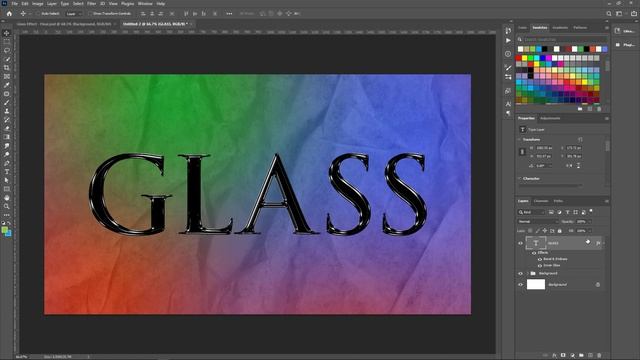Select the Pen tool
Viewport: 640px width, 360px height.
(7, 163)
